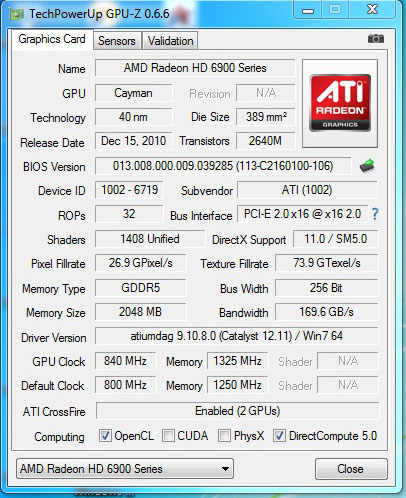Minimize the GPU-Z window
This screenshot has width=406, height=498.
pyautogui.click(x=308, y=10)
